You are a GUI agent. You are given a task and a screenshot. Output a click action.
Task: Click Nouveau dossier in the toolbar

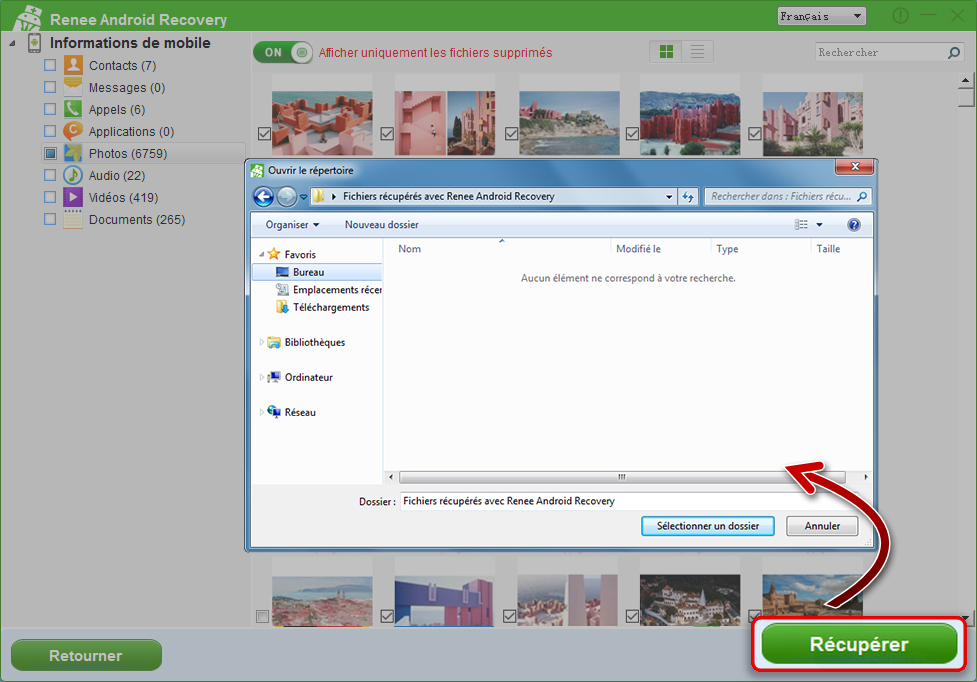pyautogui.click(x=381, y=225)
